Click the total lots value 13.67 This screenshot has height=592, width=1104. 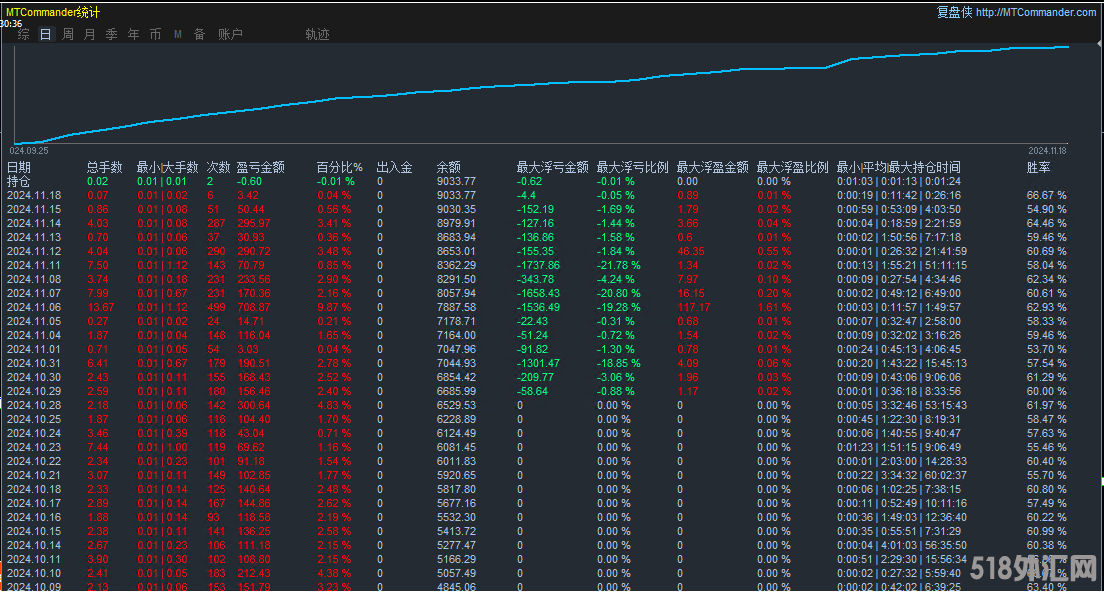101,307
